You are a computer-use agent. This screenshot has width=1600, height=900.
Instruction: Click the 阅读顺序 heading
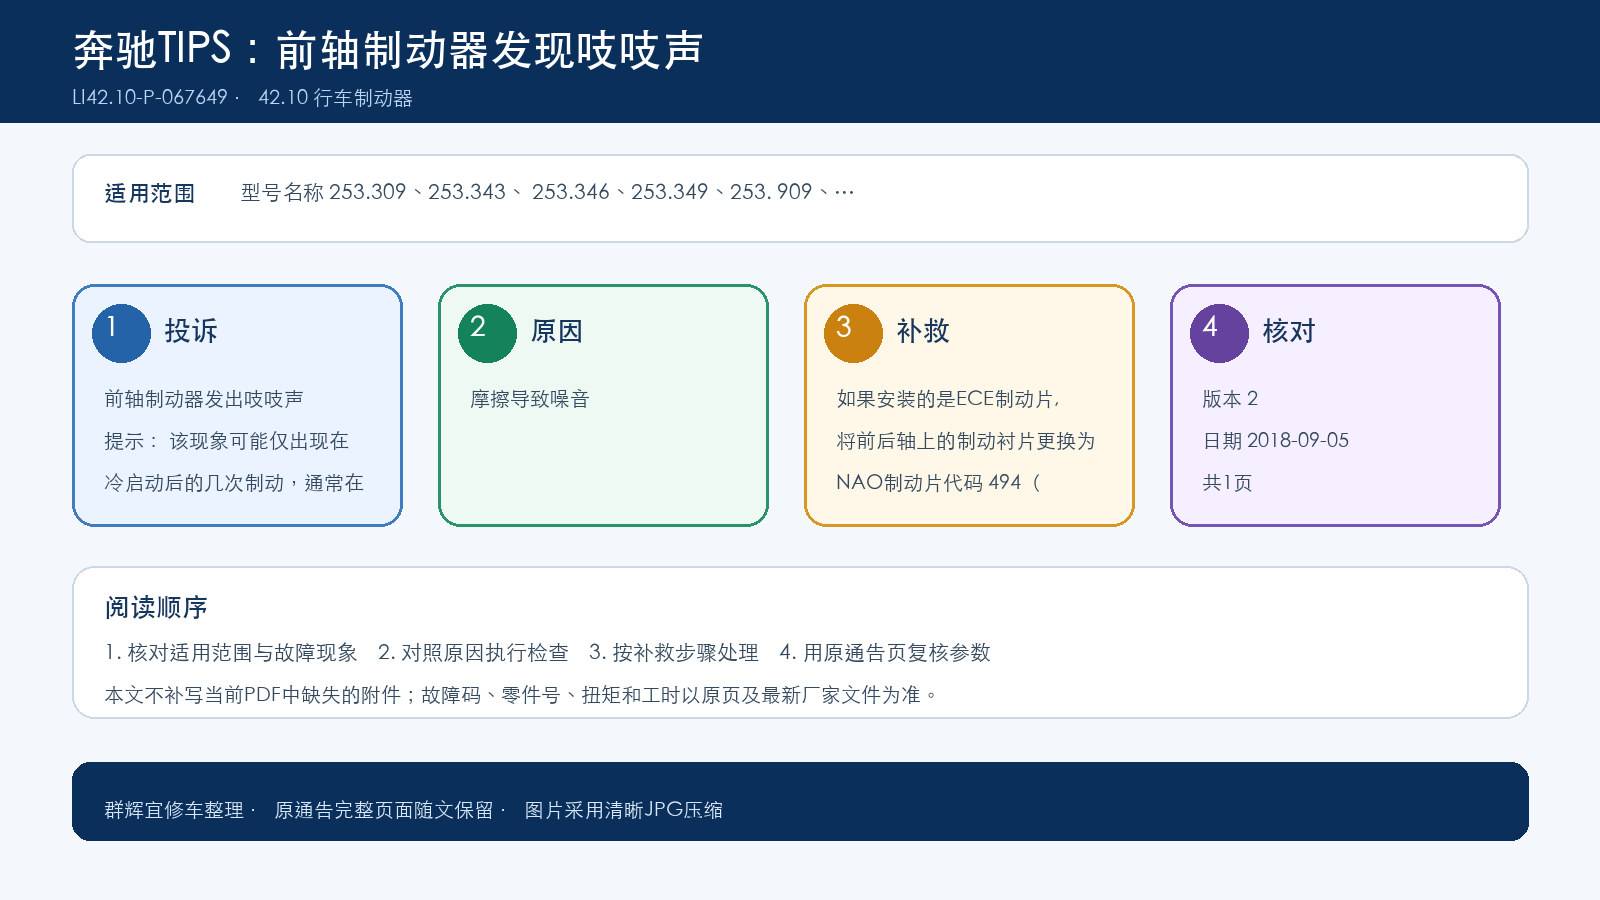click(x=156, y=607)
